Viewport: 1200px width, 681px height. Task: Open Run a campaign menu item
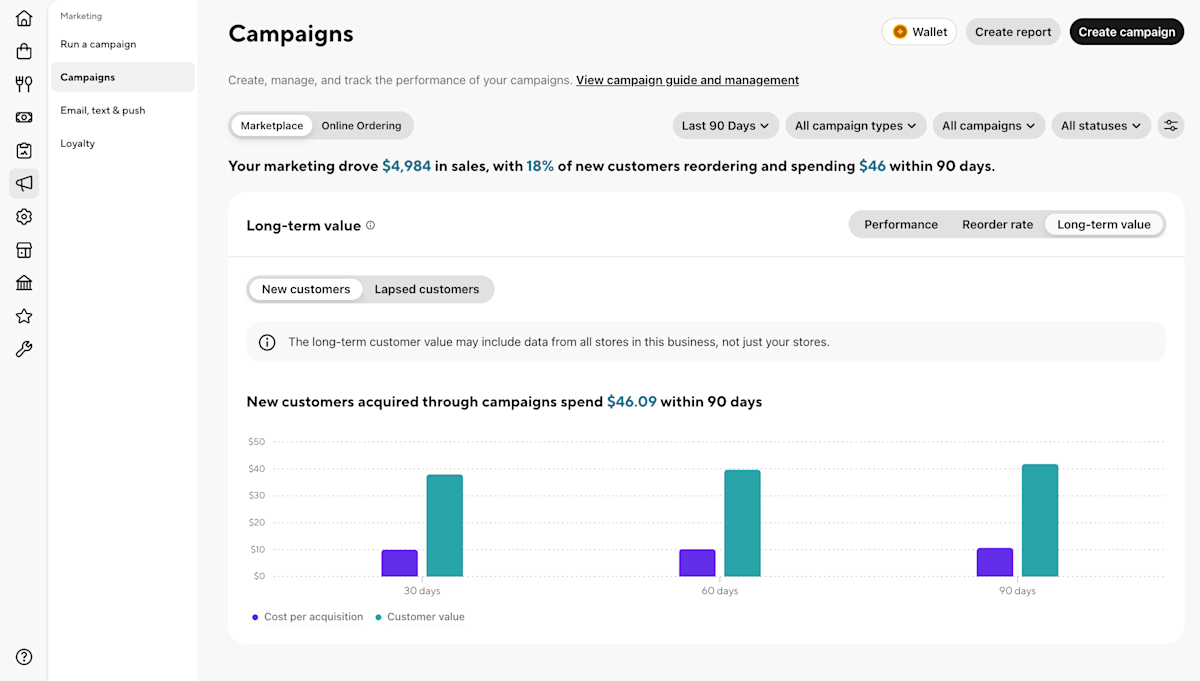coord(123,44)
